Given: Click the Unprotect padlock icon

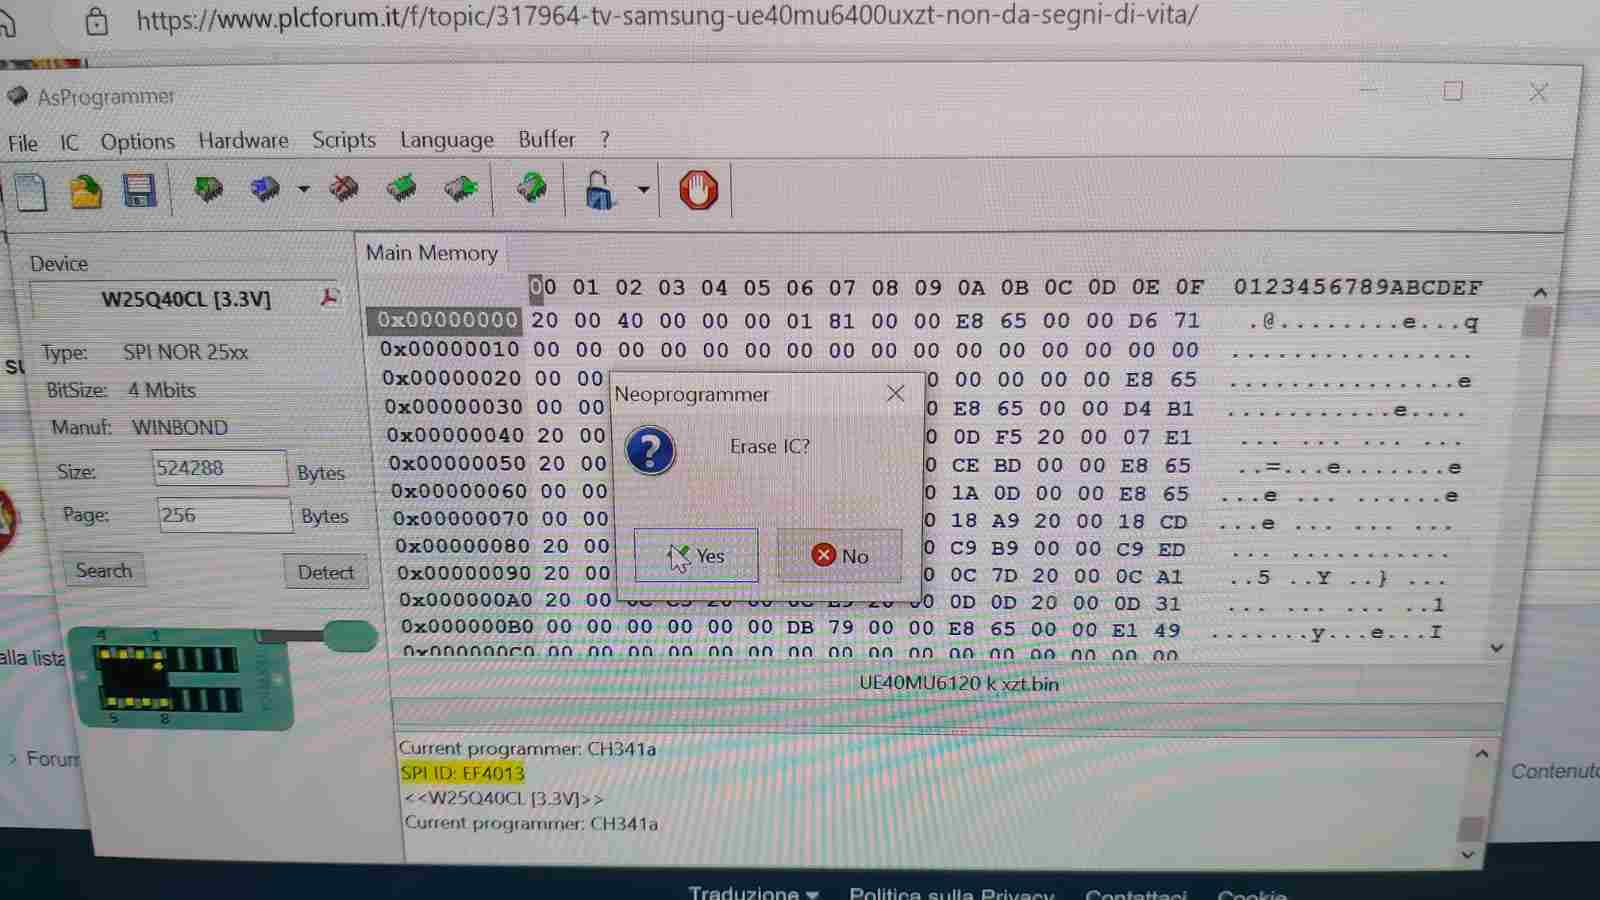Looking at the screenshot, I should [598, 189].
